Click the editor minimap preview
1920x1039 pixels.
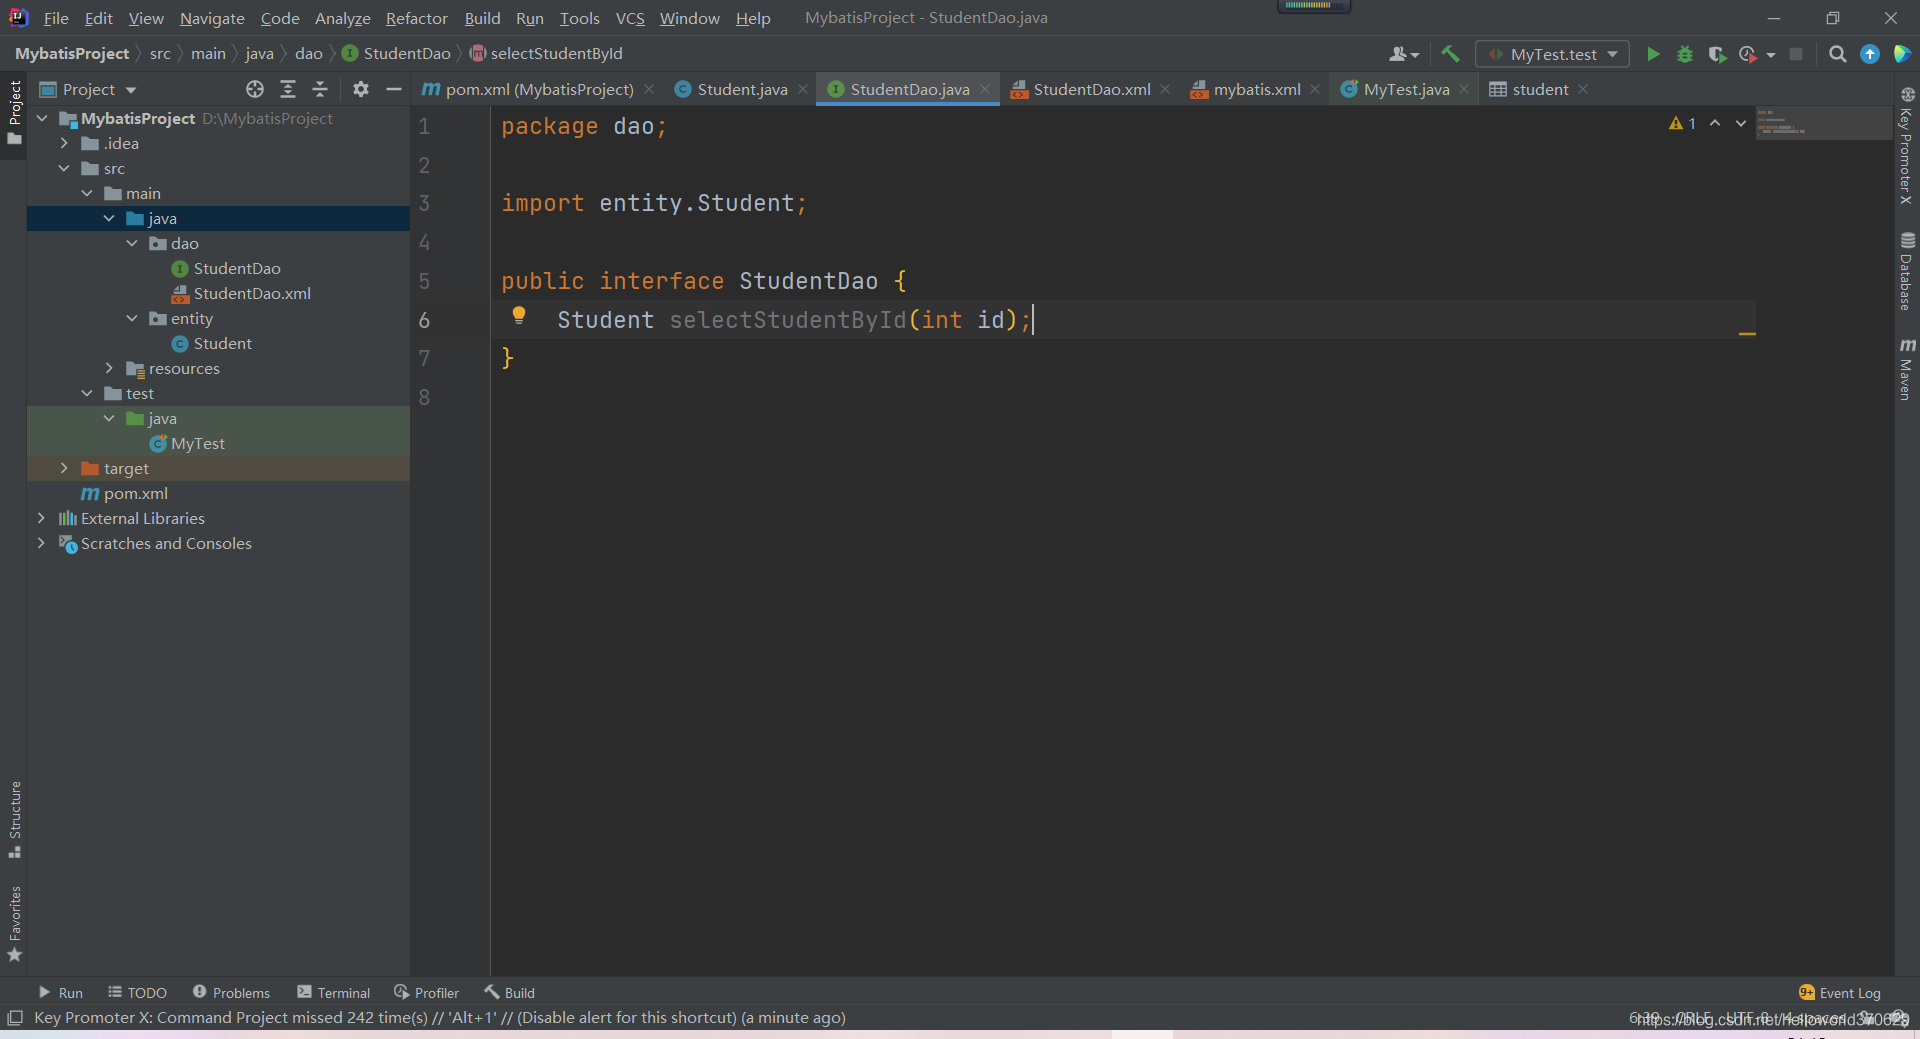pos(1824,123)
